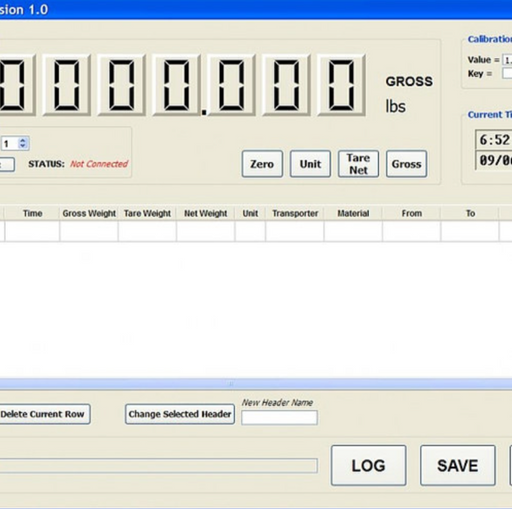The height and width of the screenshot is (509, 512).
Task: Click the Zero button
Action: 262,164
